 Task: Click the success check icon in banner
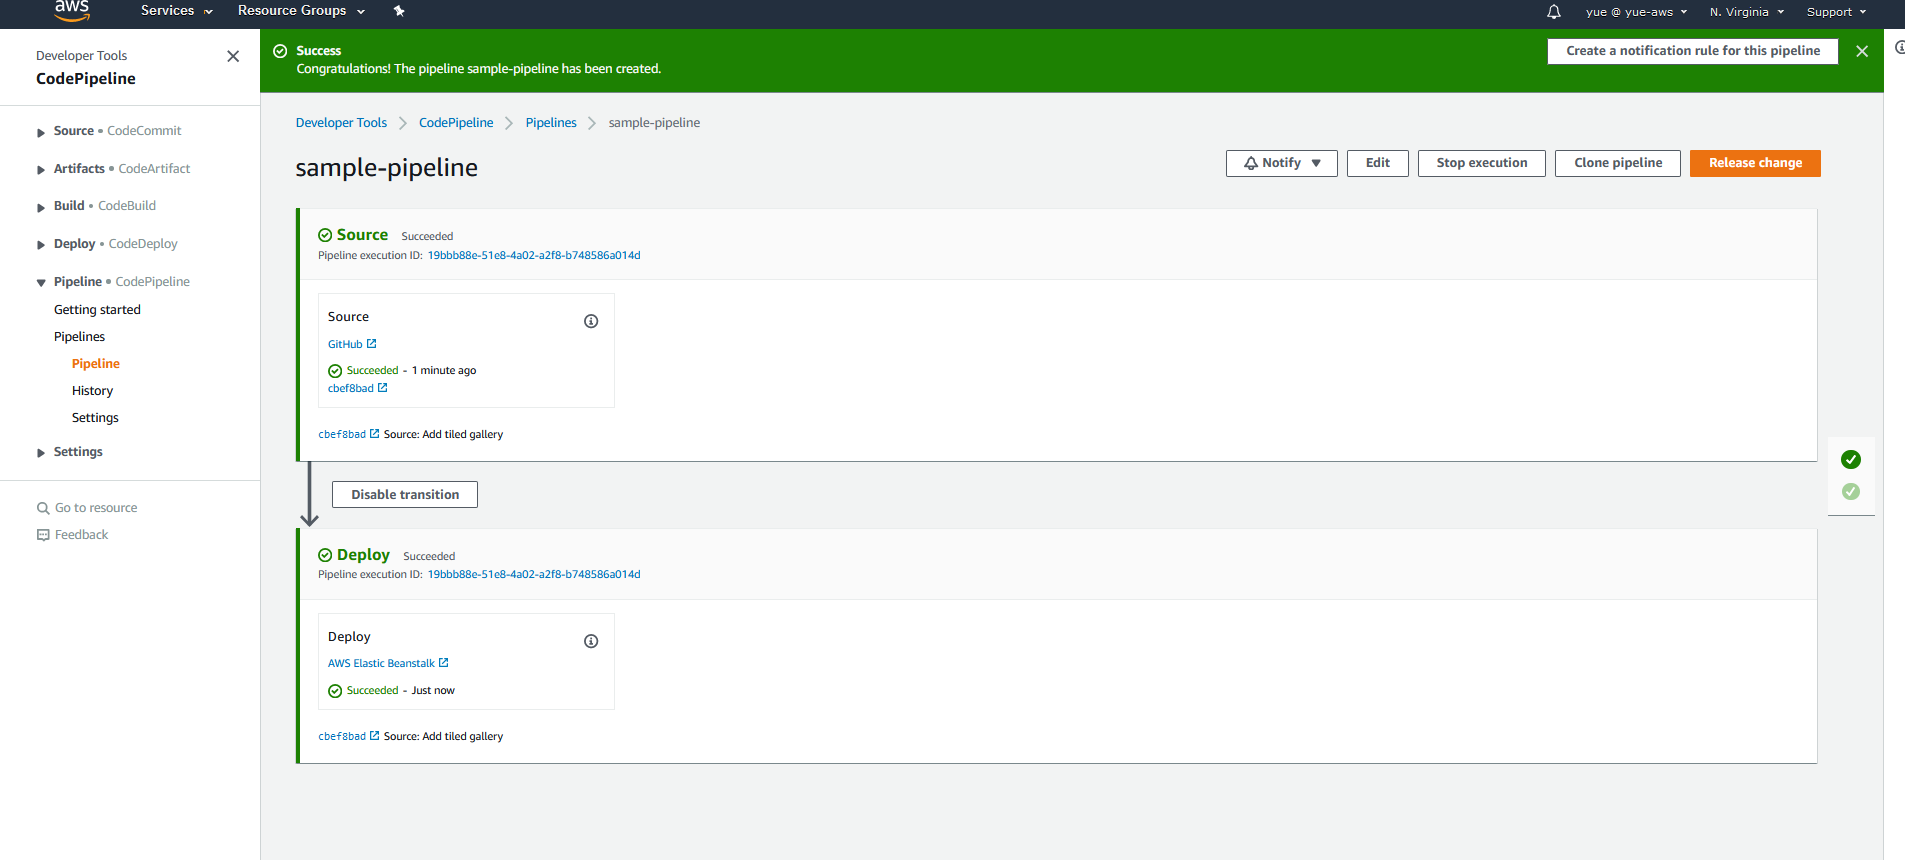[x=280, y=51]
